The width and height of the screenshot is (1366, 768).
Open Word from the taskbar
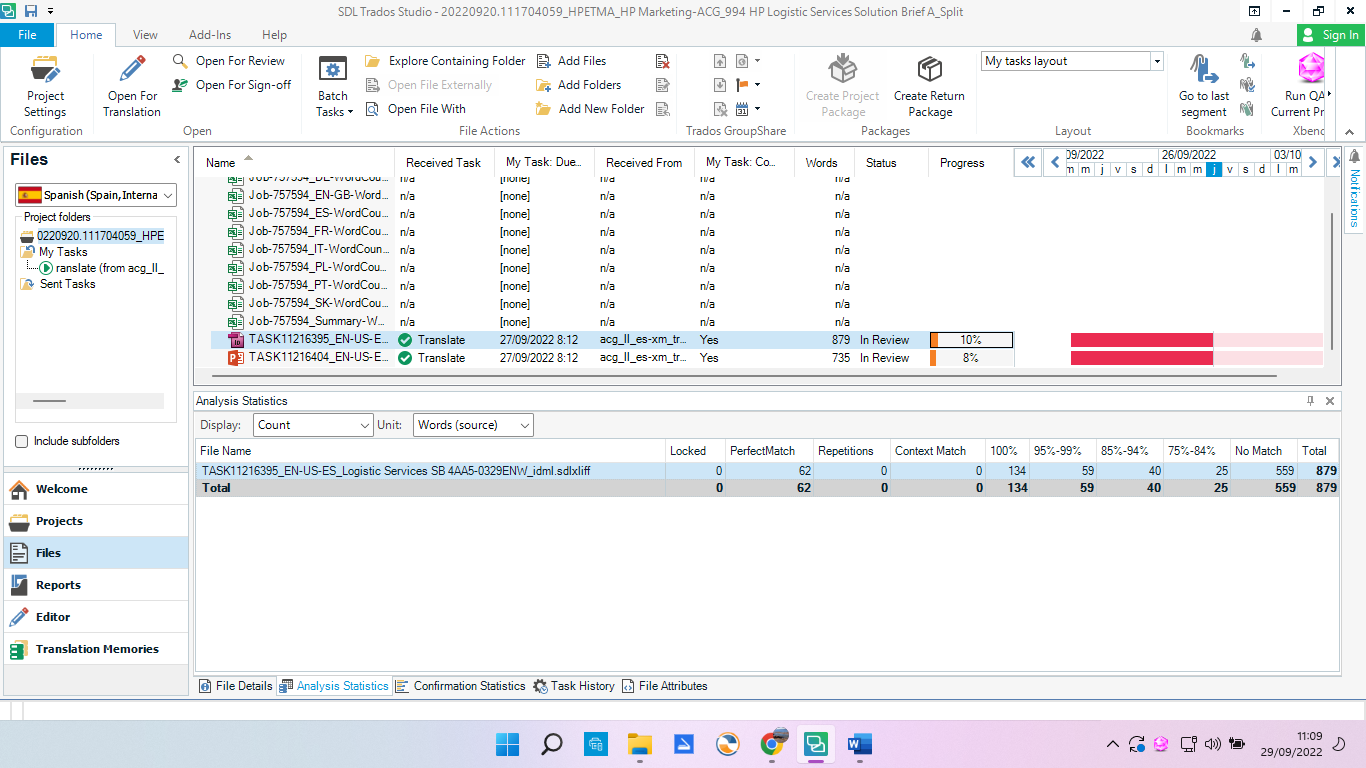click(860, 744)
